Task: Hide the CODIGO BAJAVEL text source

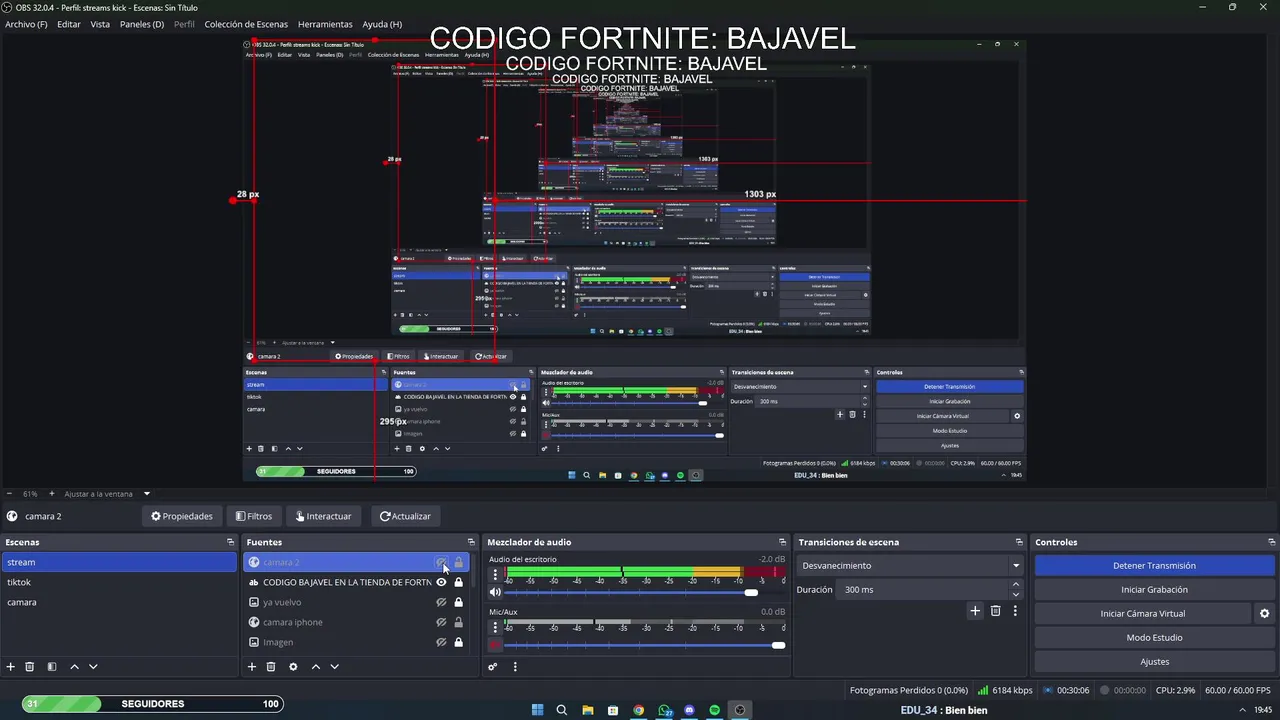Action: tap(441, 582)
